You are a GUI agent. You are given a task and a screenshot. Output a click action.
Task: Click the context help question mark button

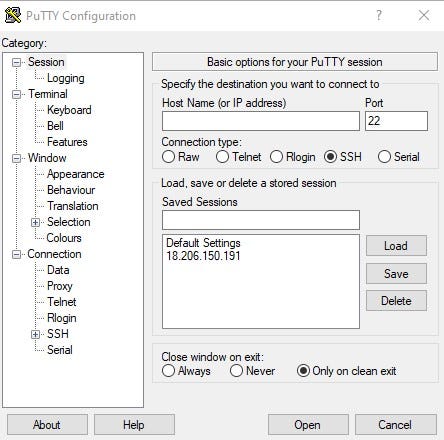tap(379, 15)
